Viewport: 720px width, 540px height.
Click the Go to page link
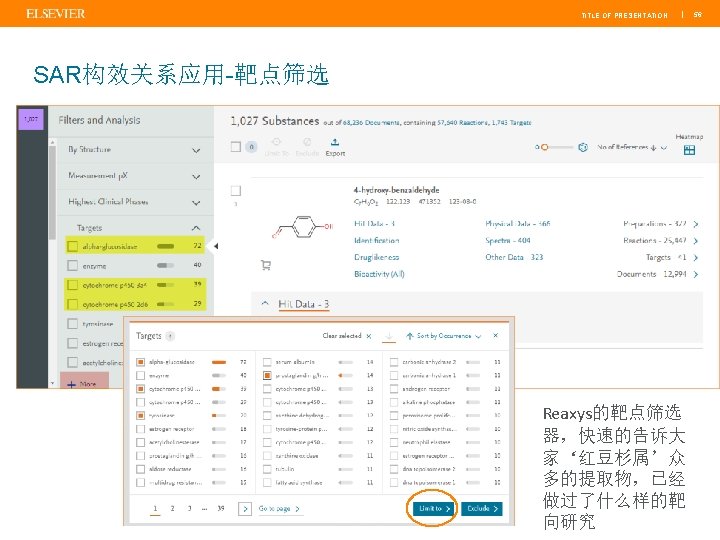[x=279, y=509]
